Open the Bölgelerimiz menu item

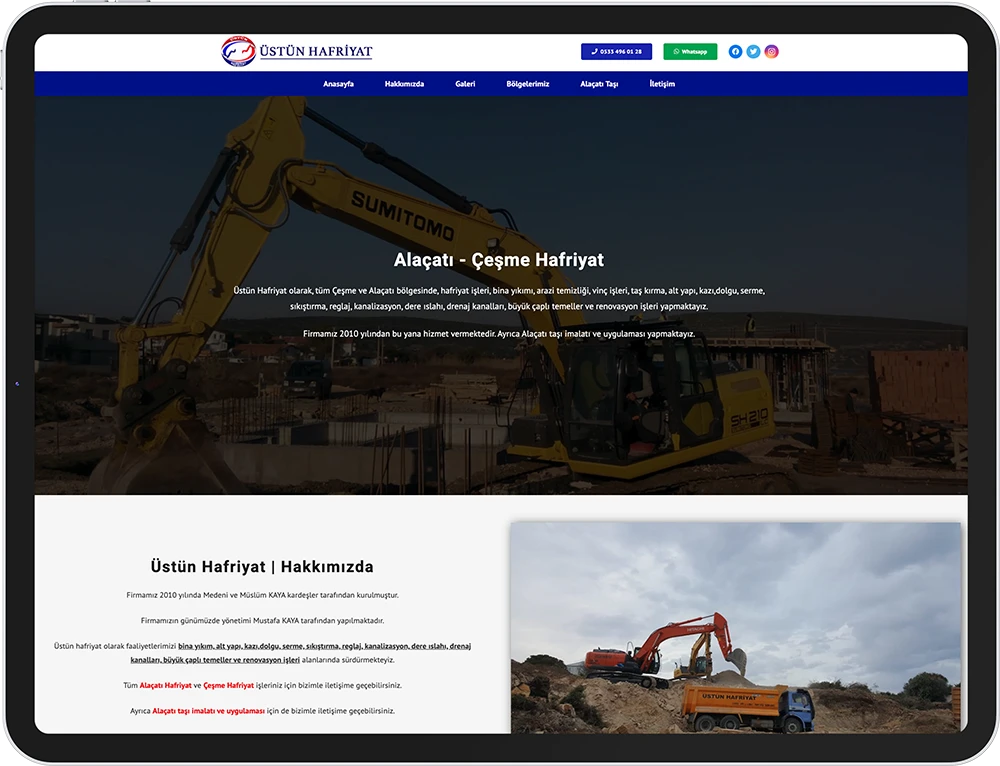click(528, 84)
